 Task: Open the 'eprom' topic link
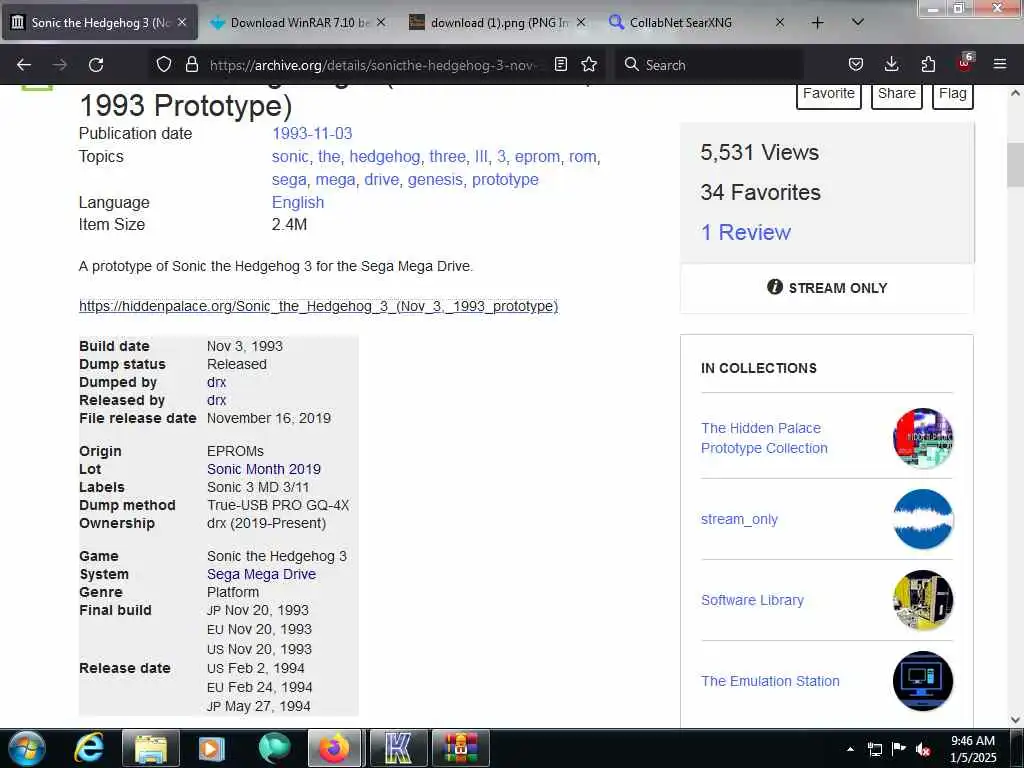click(537, 157)
